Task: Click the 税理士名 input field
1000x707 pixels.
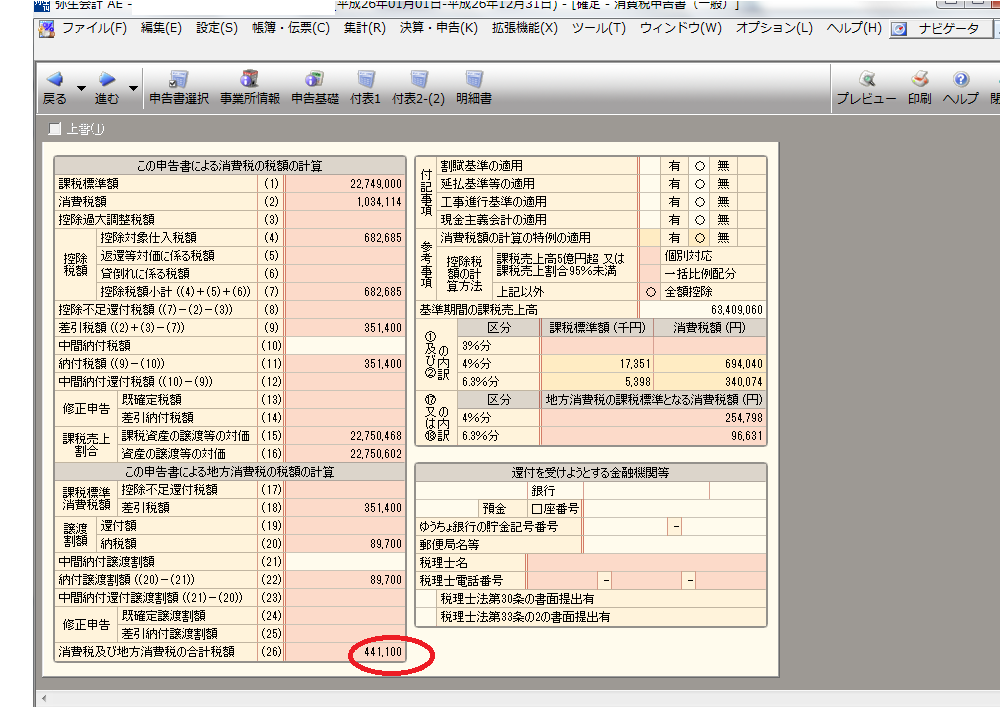Action: (646, 562)
